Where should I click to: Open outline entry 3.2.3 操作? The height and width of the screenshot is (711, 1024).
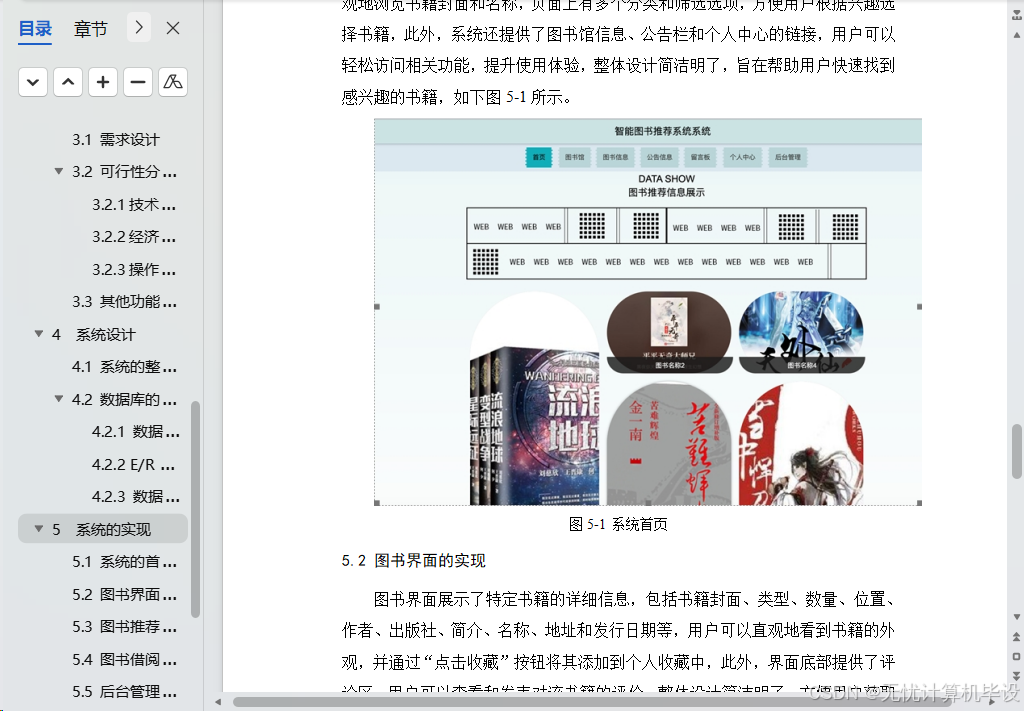(x=134, y=269)
